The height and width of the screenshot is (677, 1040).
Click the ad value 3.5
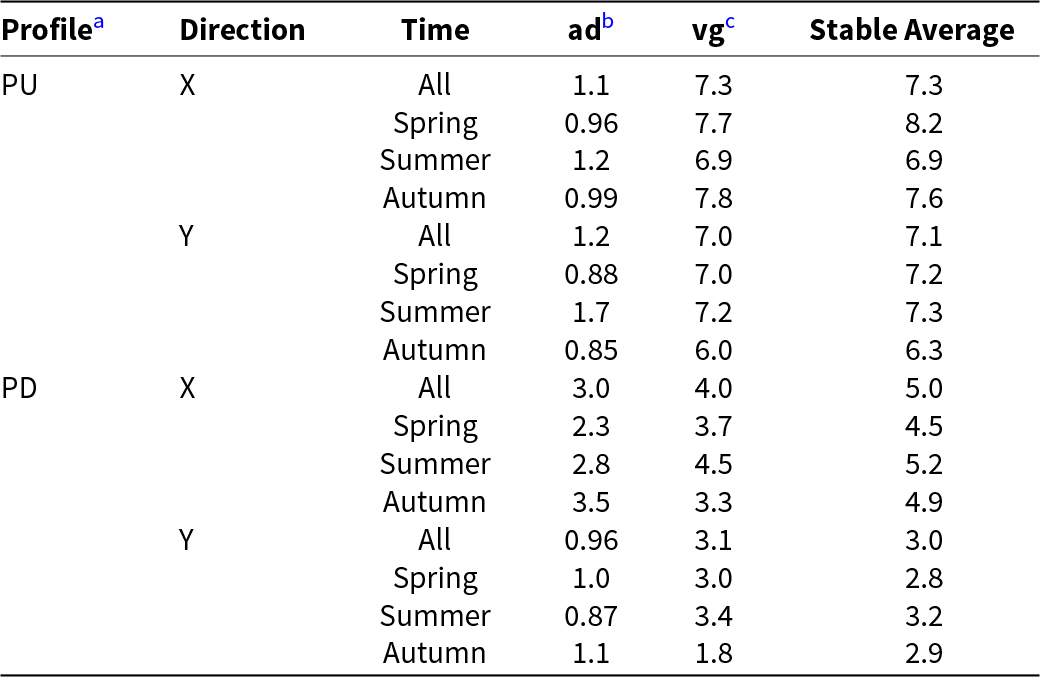591,502
